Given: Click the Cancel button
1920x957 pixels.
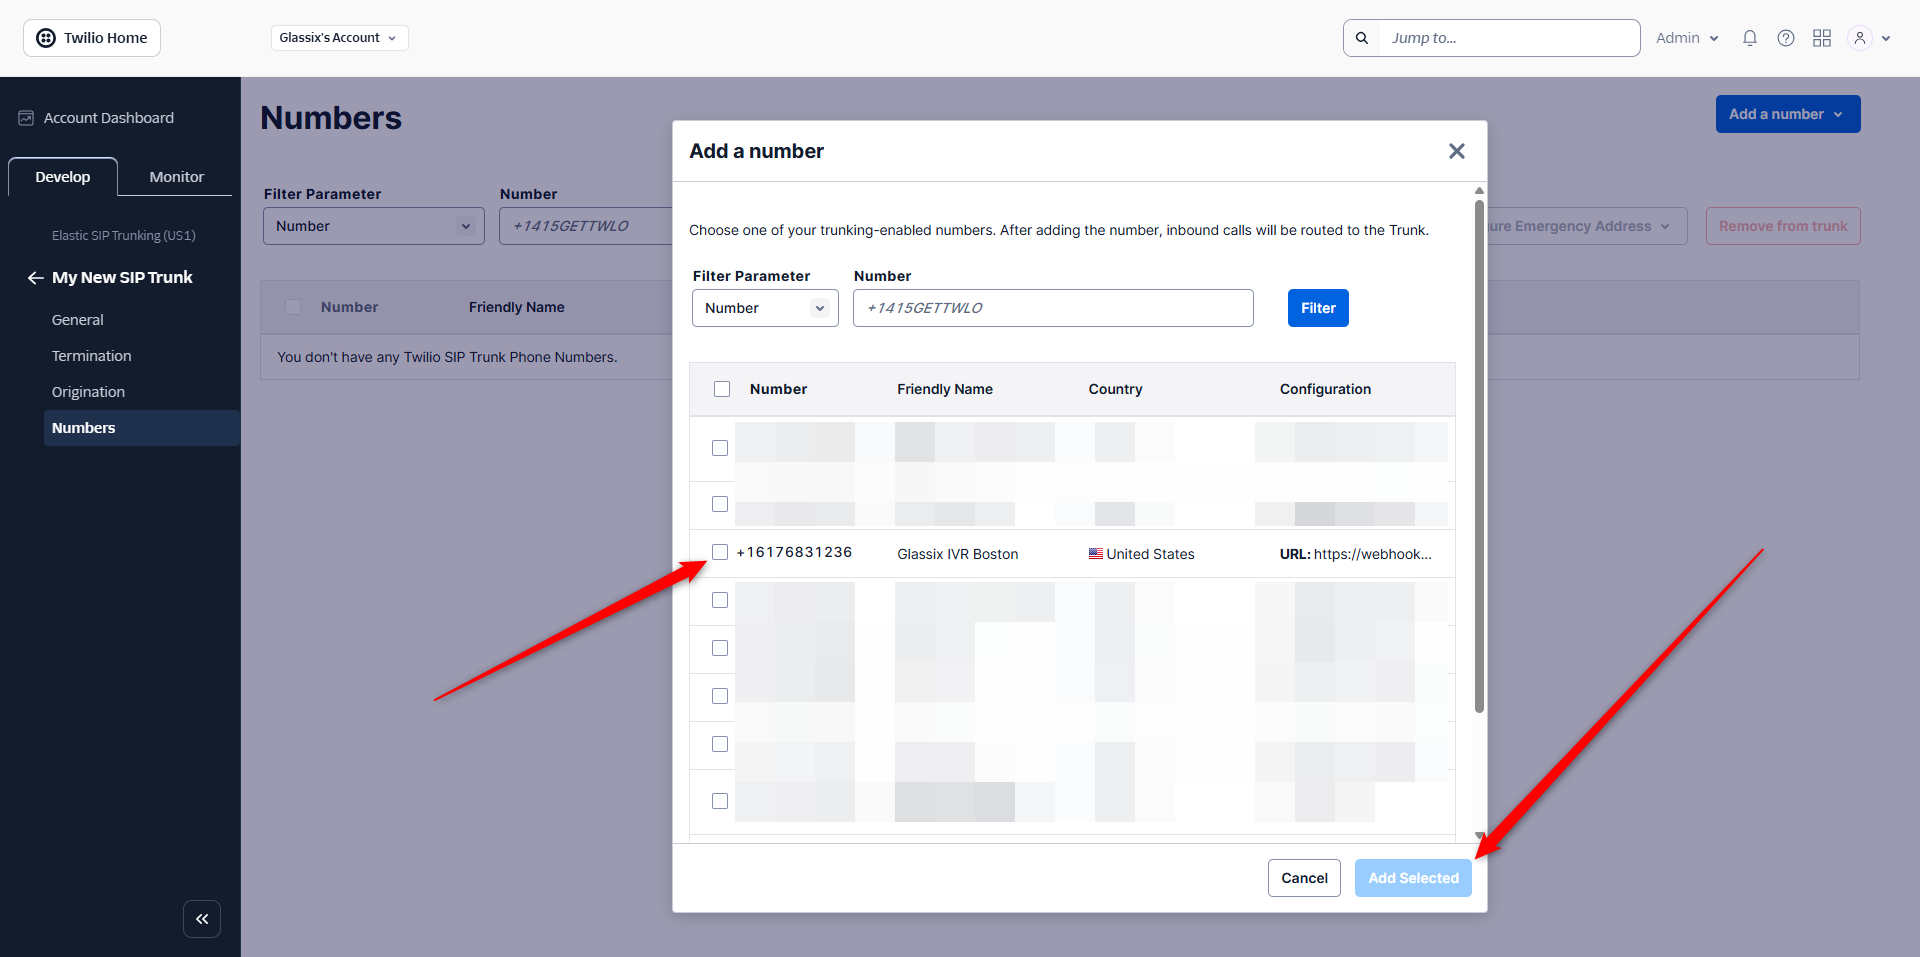Looking at the screenshot, I should click(1304, 878).
